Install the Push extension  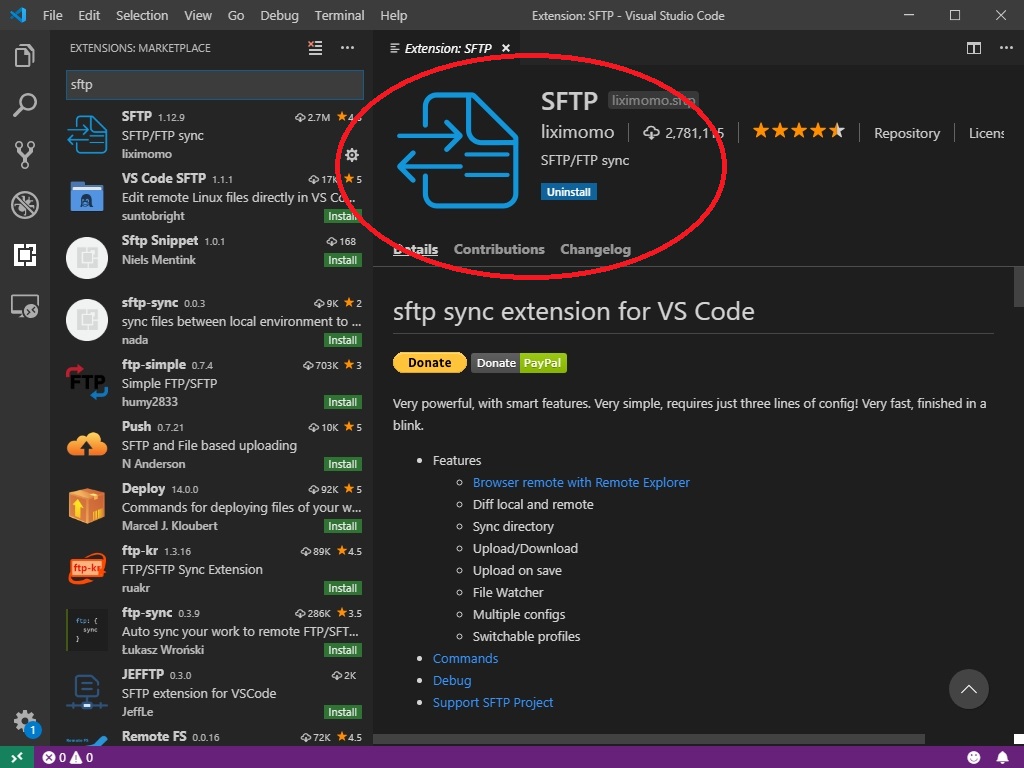tap(343, 464)
